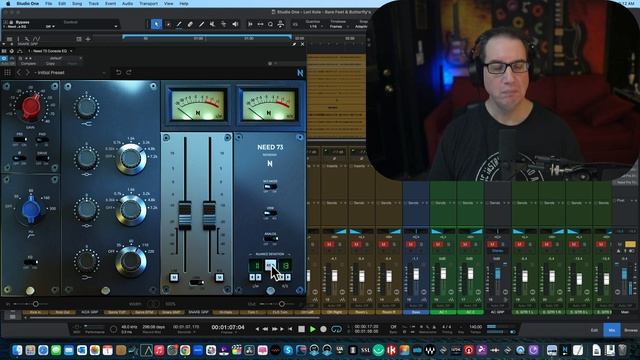
Task: Click the left VU meter
Action: coord(198,105)
